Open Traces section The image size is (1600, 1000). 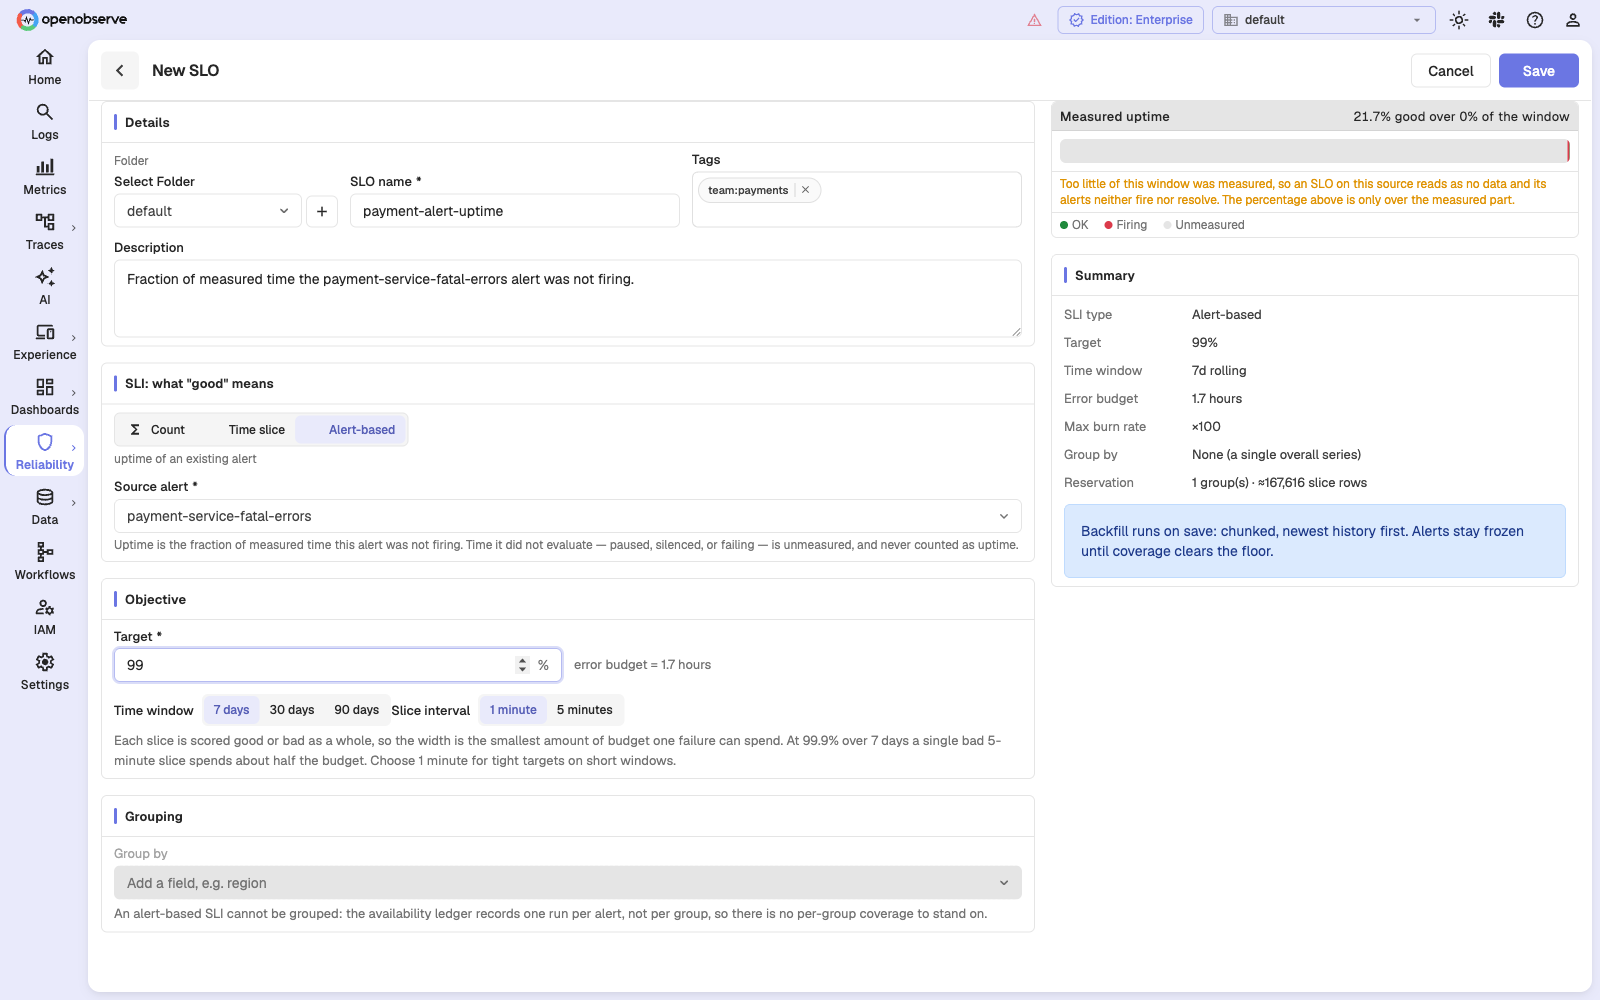point(45,232)
